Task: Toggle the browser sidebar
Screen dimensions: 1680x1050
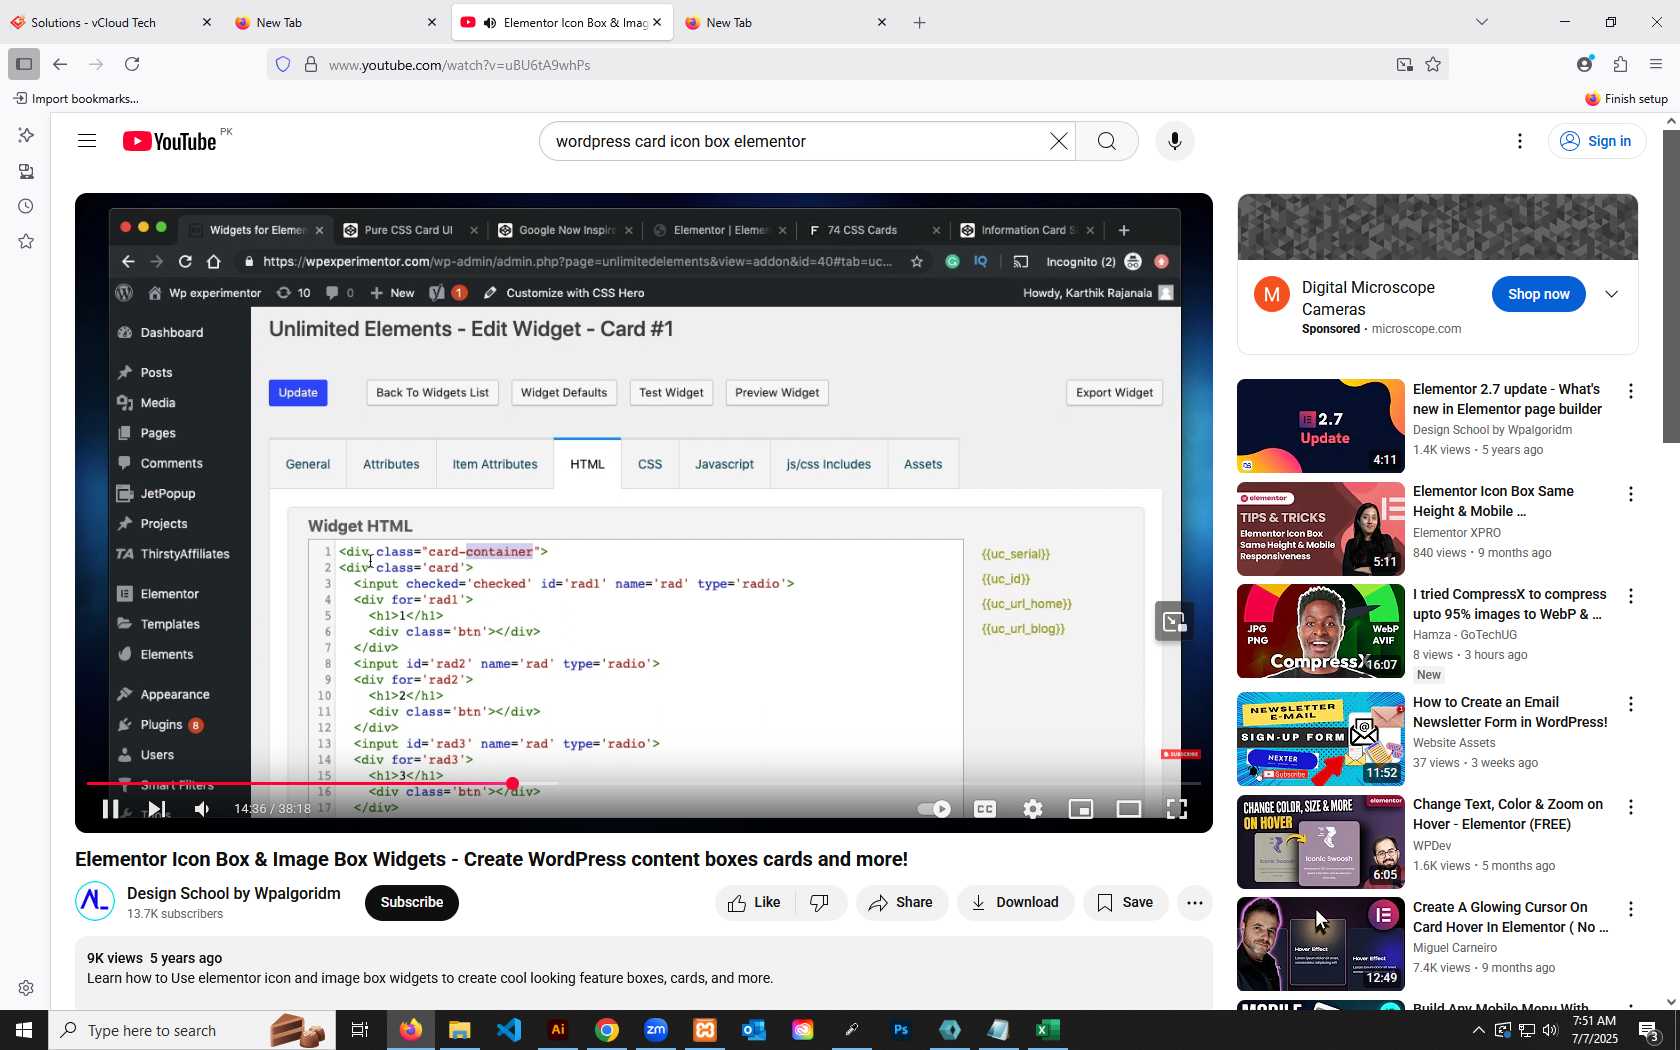Action: click(x=24, y=64)
